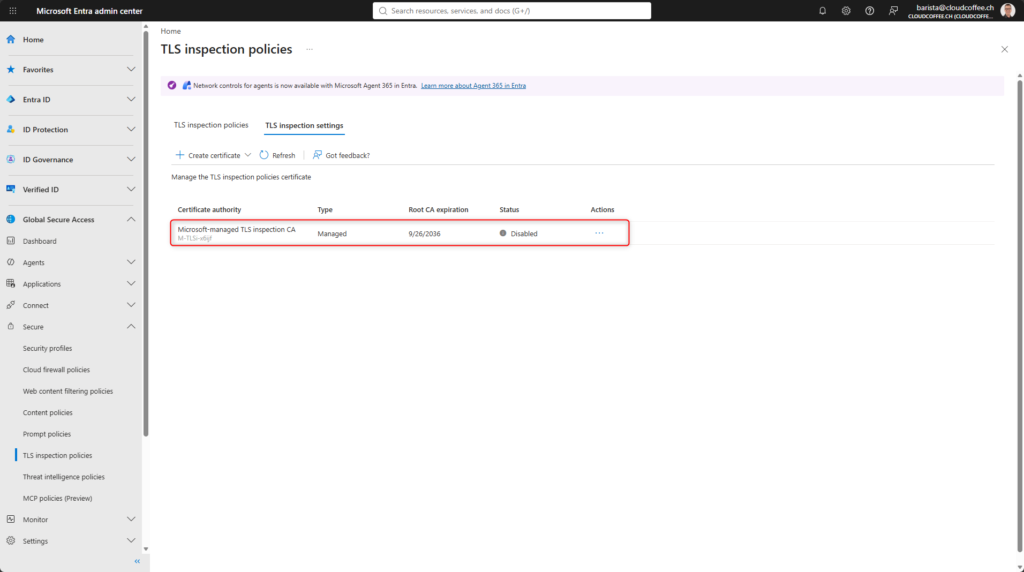Viewport: 1024px width, 572px height.
Task: Open the account avatar picture
Action: [1007, 10]
